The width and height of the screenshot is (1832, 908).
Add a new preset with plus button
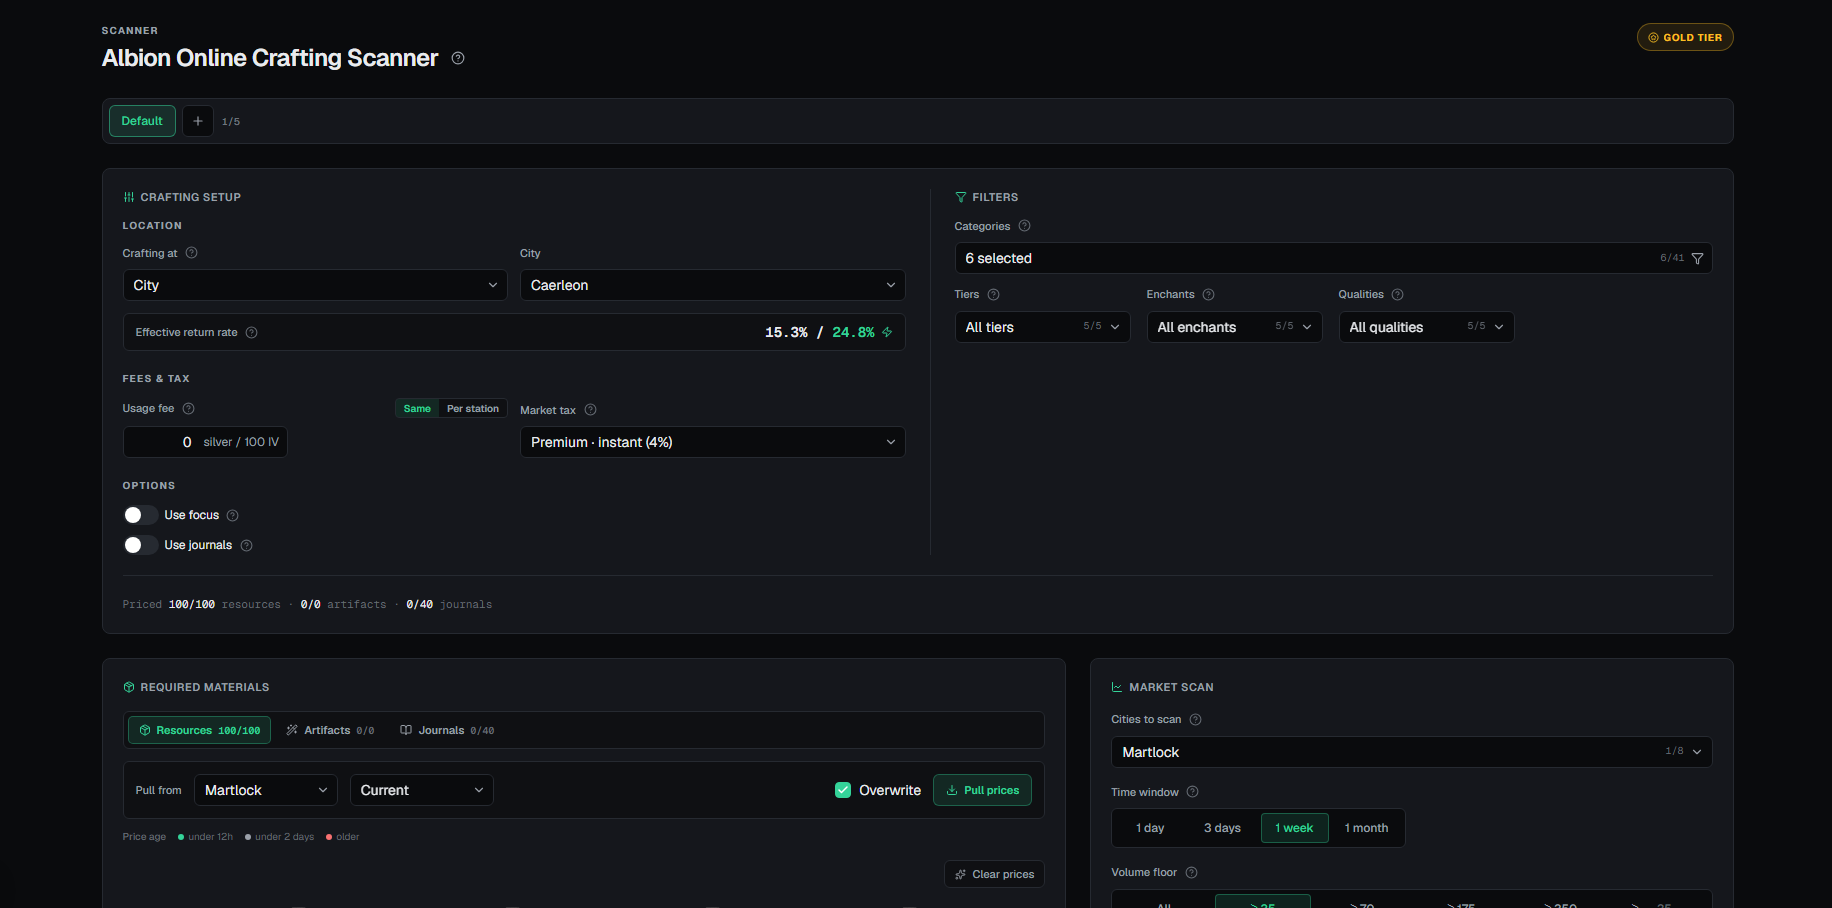(x=198, y=121)
